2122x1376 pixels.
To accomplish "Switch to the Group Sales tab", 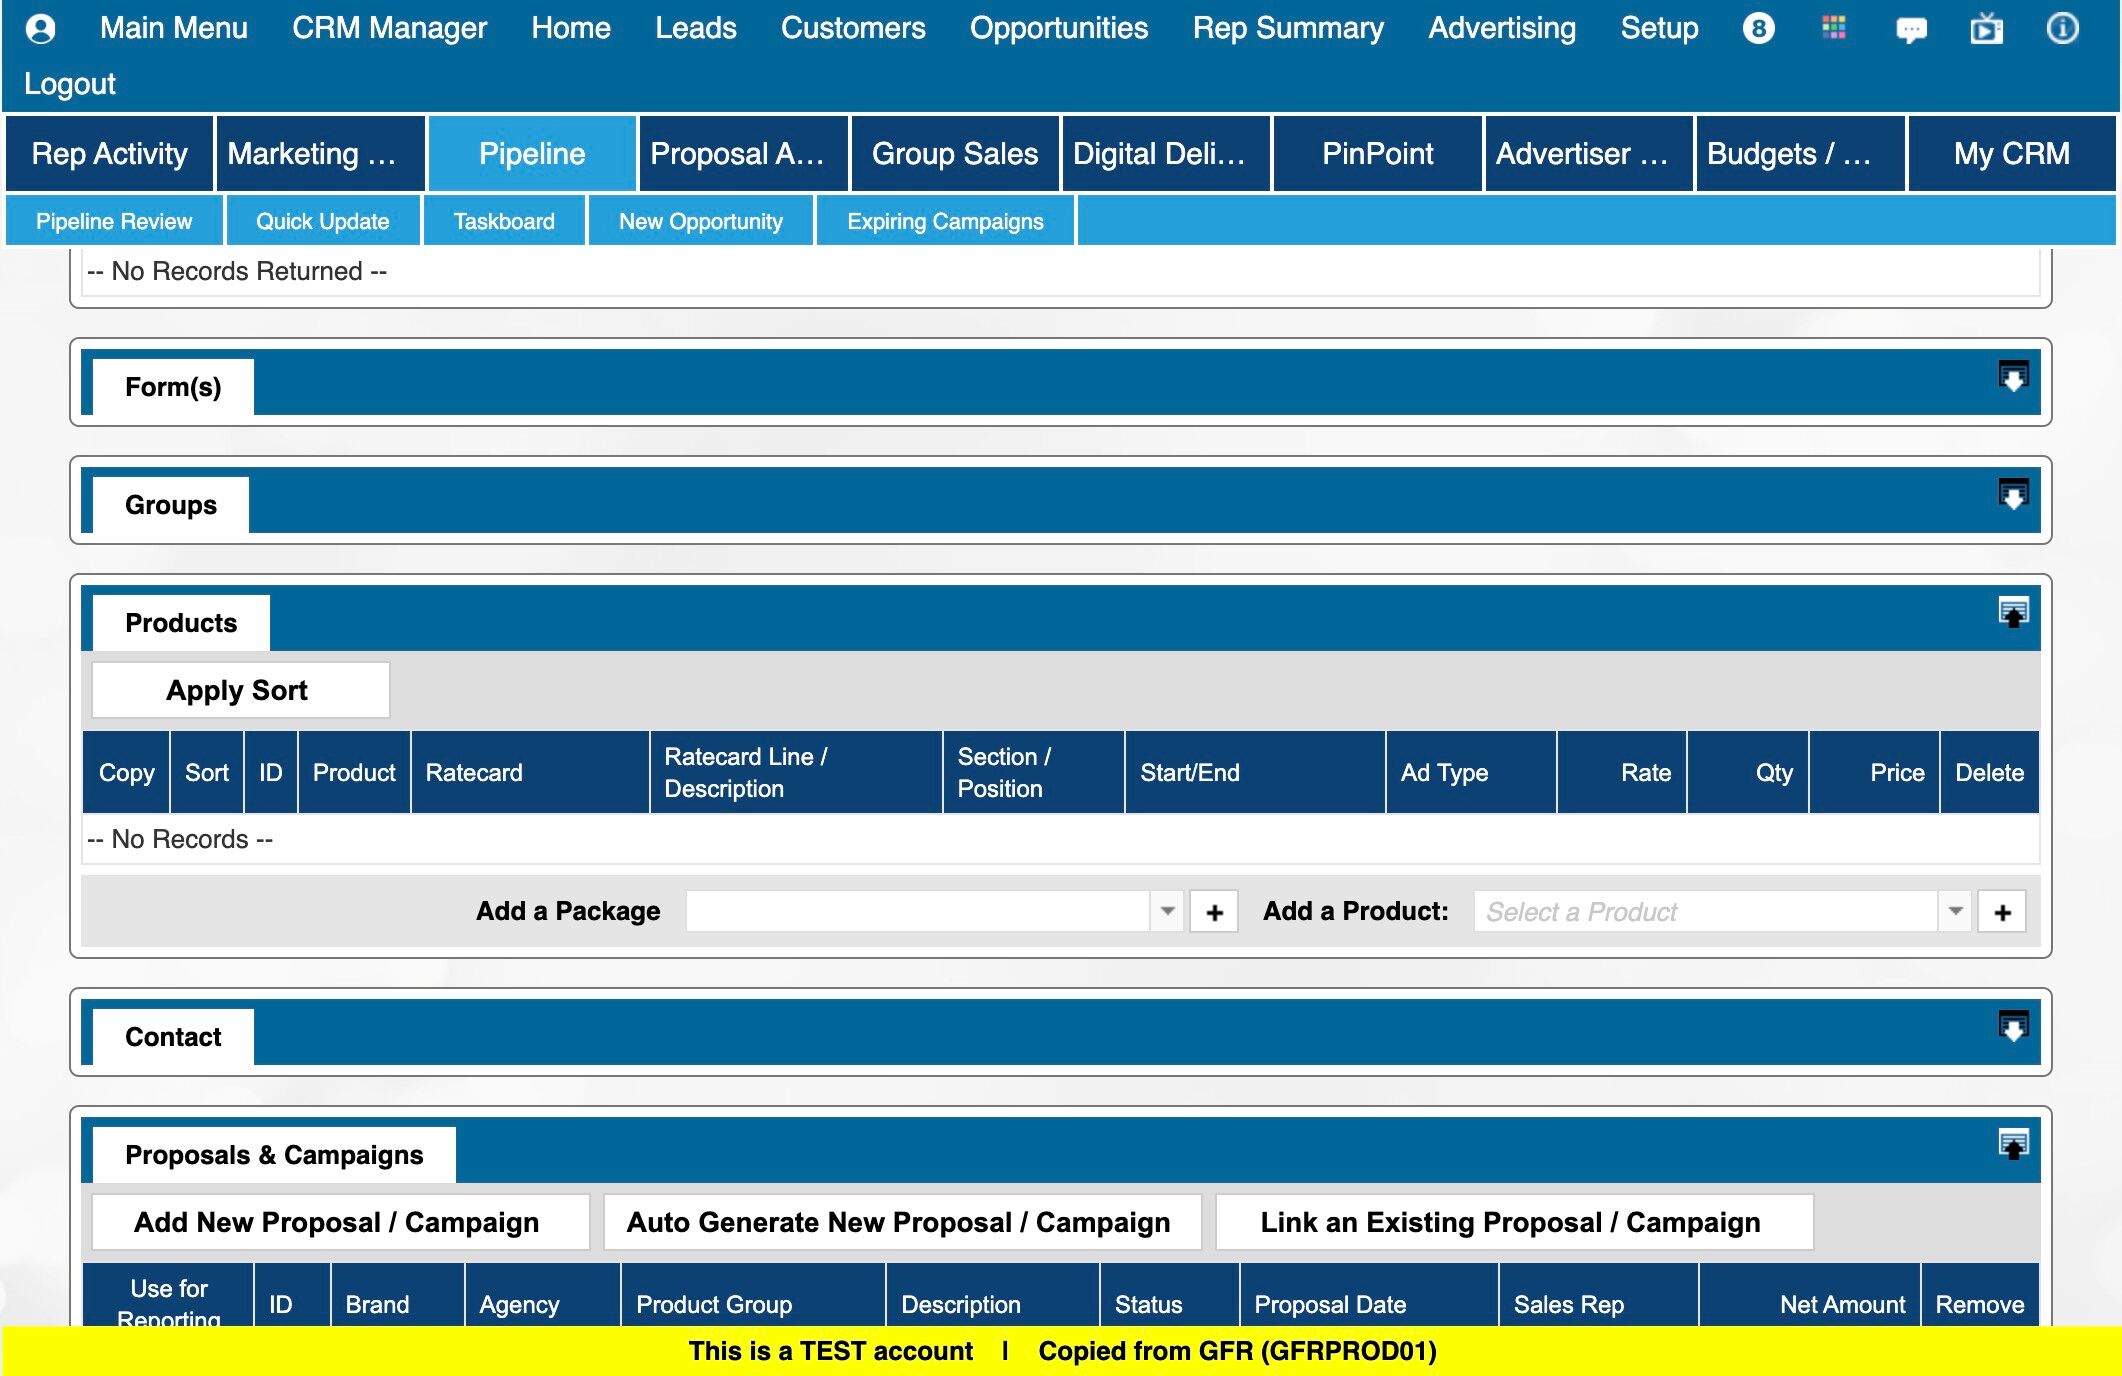I will [954, 154].
